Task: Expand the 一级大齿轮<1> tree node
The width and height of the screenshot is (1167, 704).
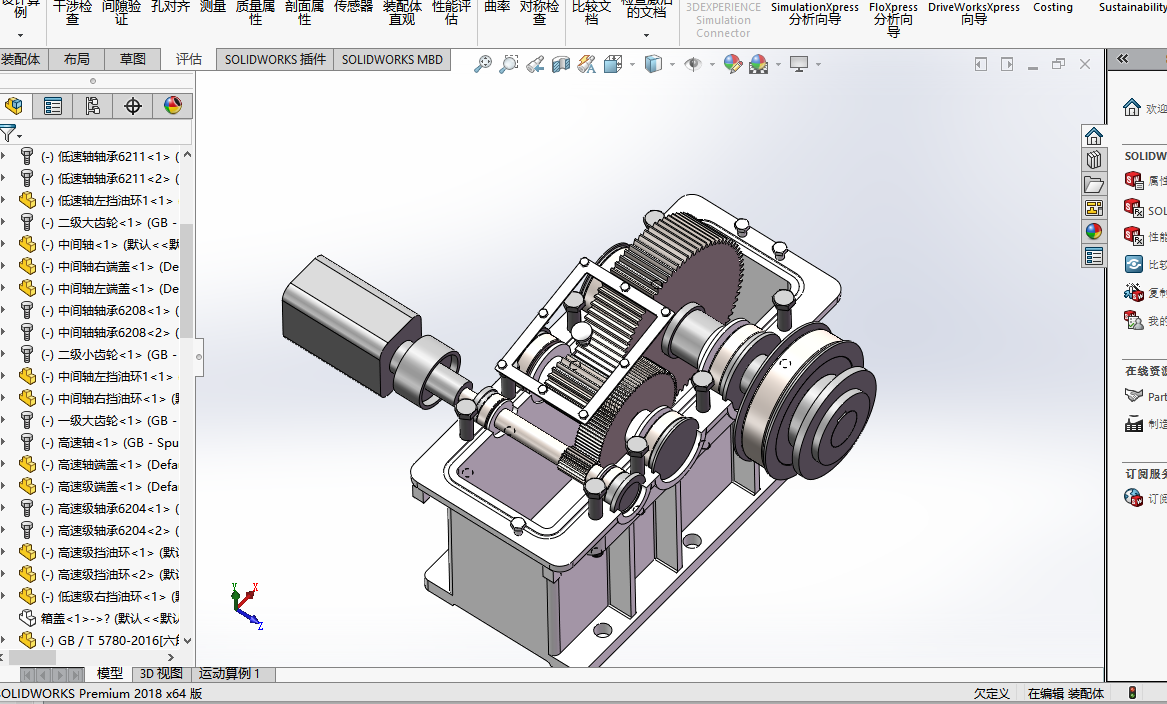Action: click(4, 420)
